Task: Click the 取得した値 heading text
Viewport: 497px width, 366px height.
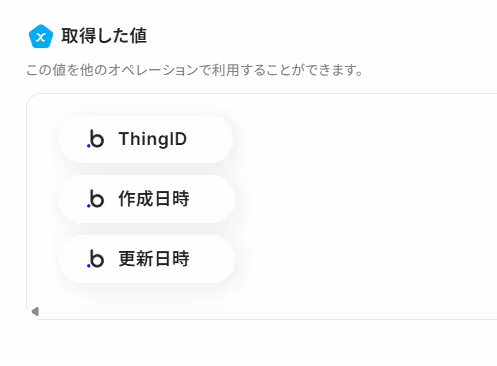Action: 104,36
